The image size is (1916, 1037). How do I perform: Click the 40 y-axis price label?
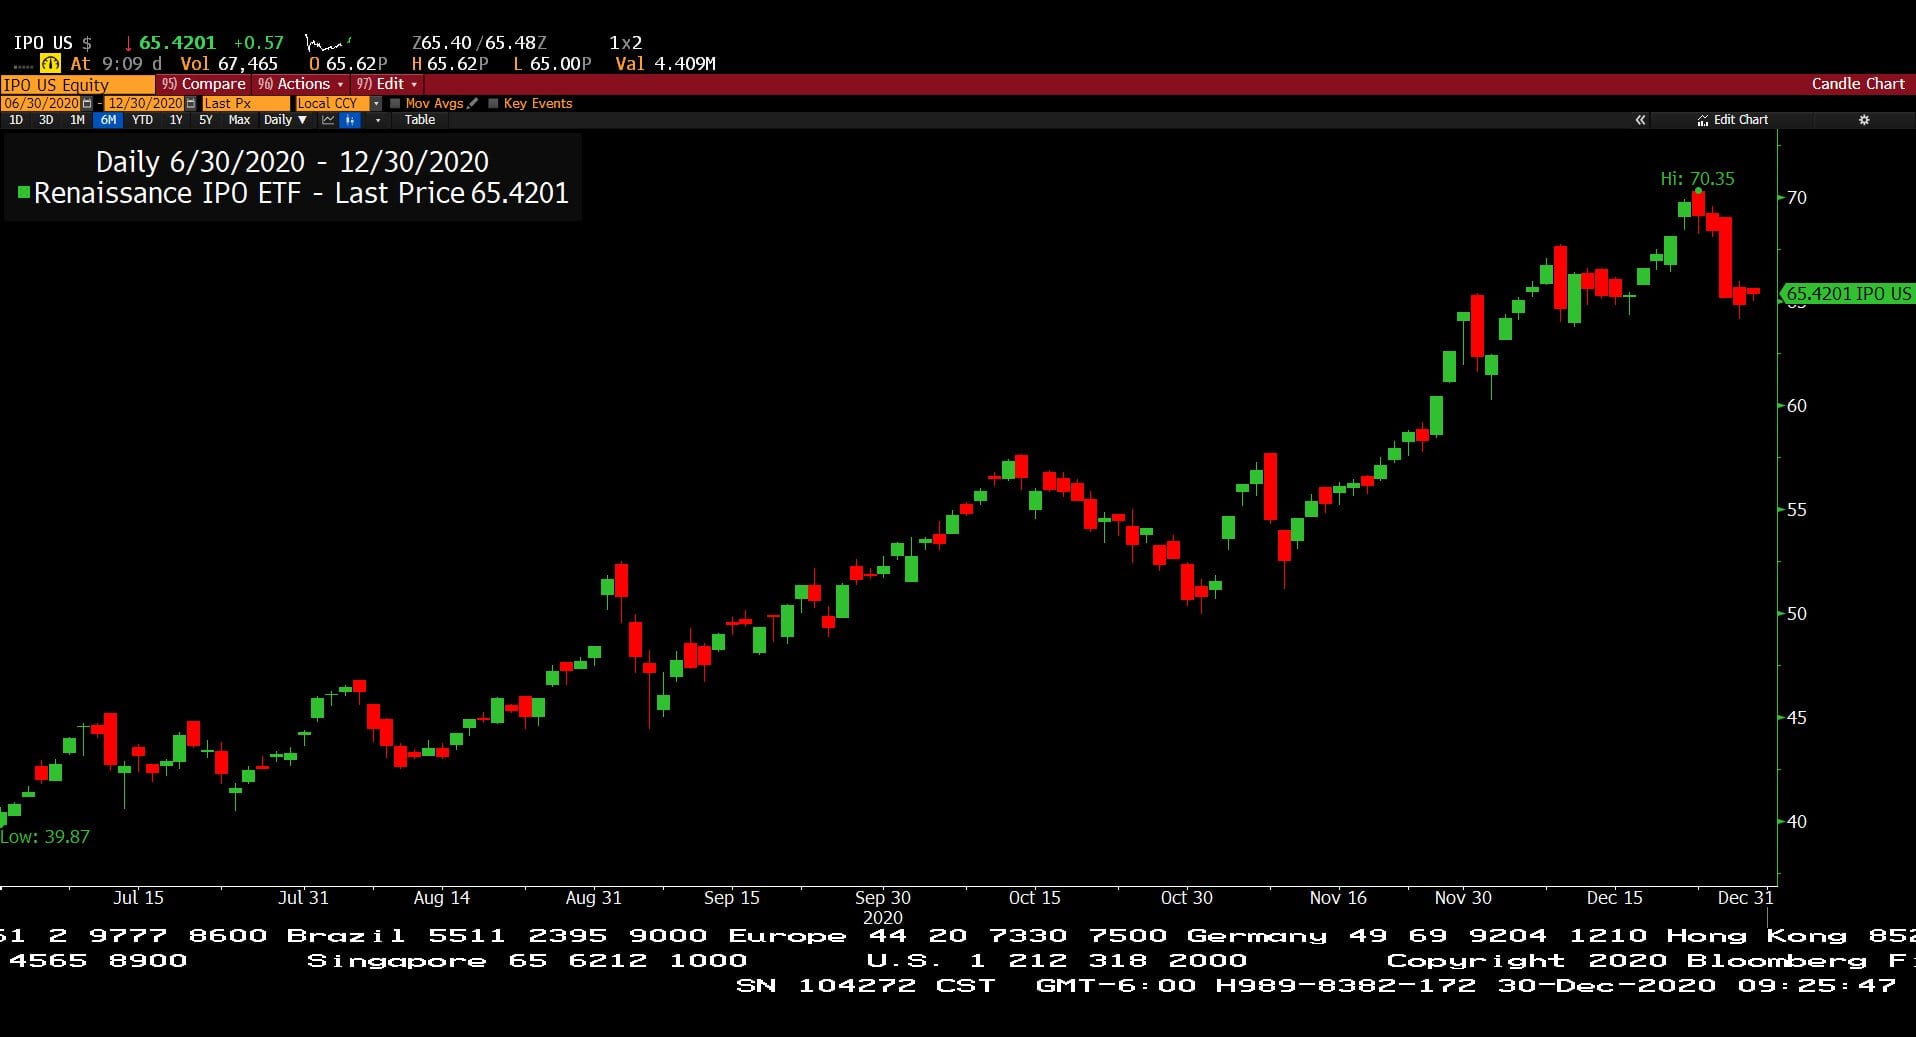(1797, 822)
